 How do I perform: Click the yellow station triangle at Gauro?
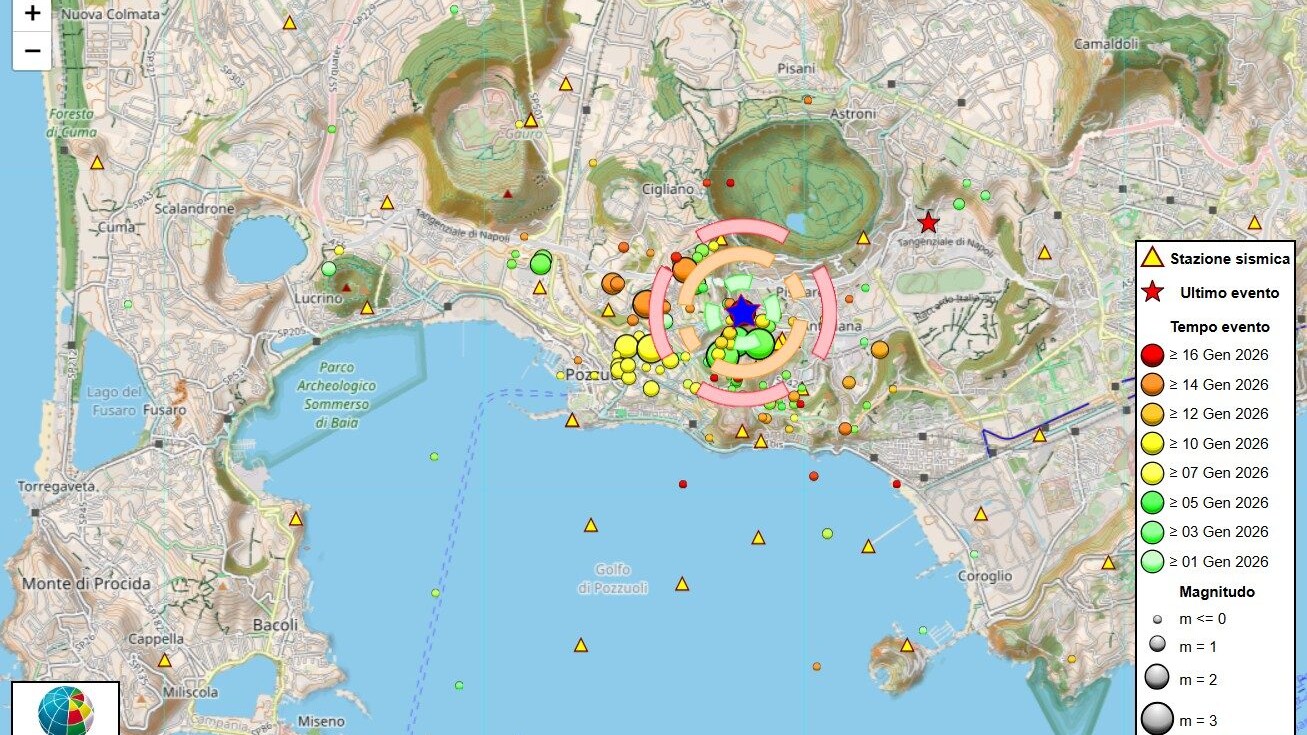[531, 121]
